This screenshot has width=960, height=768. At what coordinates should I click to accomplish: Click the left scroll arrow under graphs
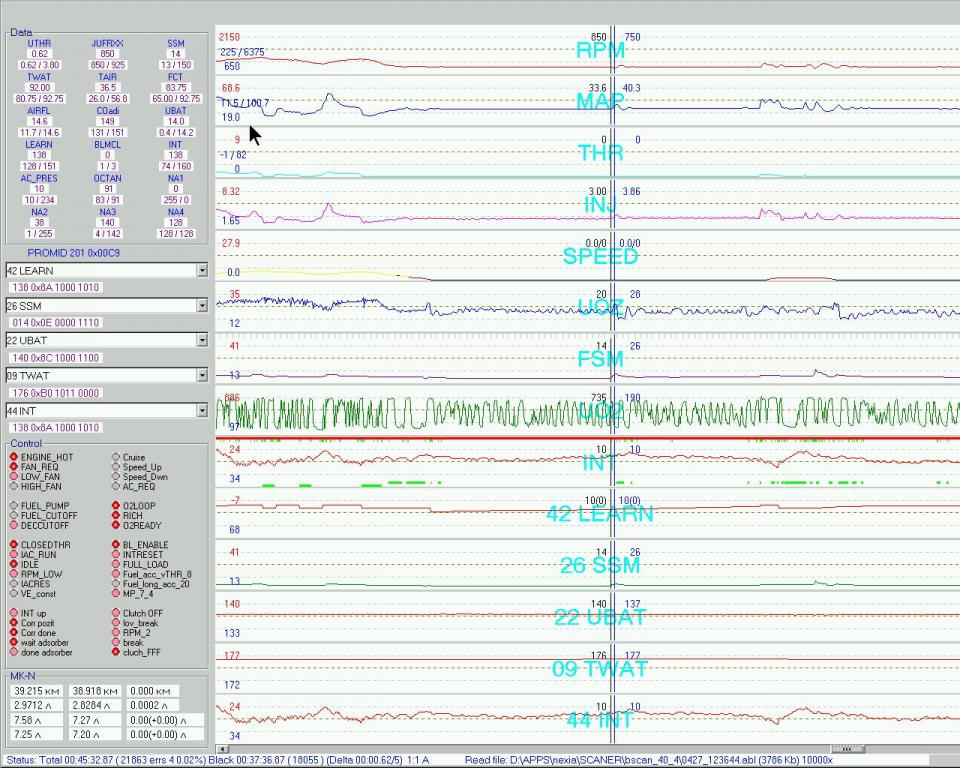pos(222,749)
